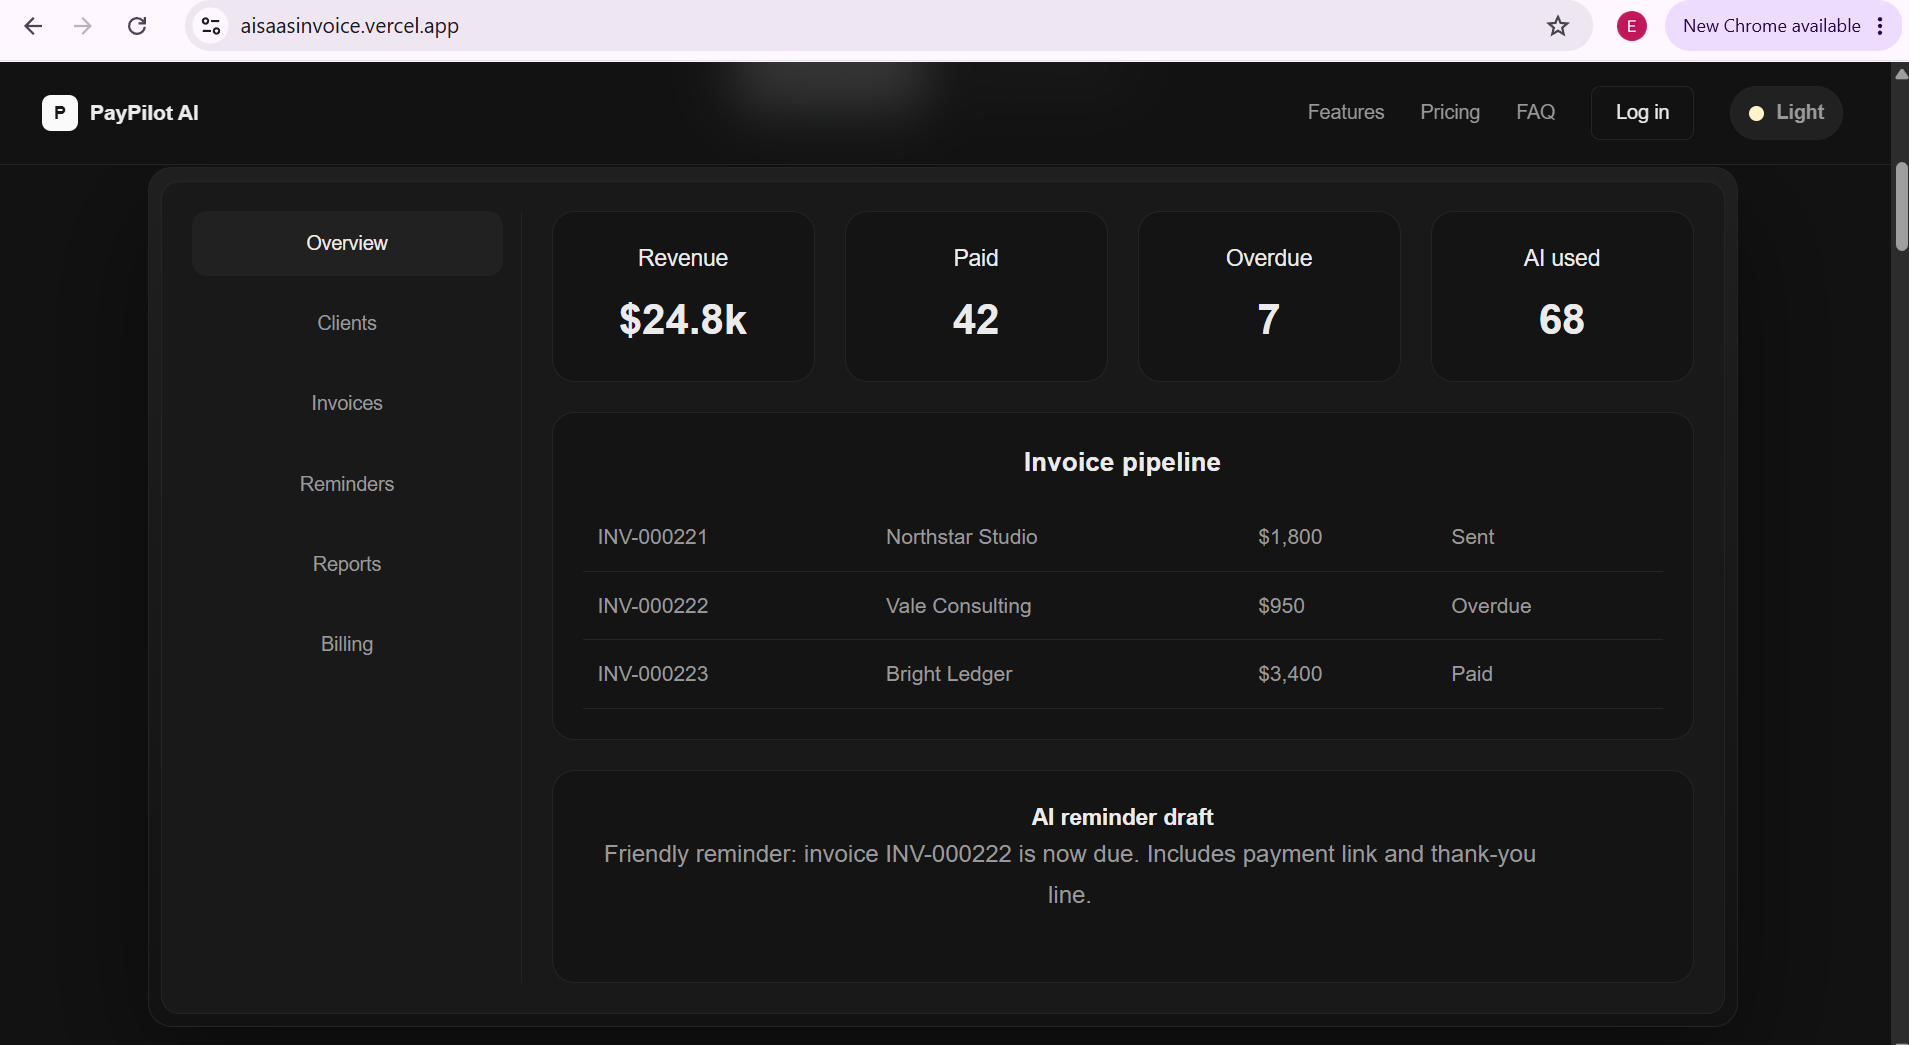Select the Invoices sidebar tab
Image resolution: width=1909 pixels, height=1045 pixels.
click(347, 403)
